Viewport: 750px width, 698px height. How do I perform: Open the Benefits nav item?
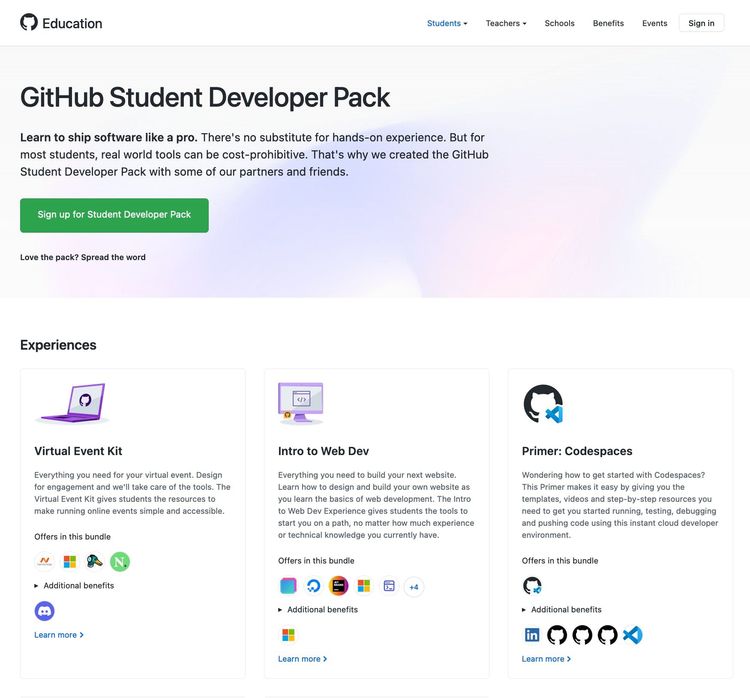pyautogui.click(x=608, y=23)
